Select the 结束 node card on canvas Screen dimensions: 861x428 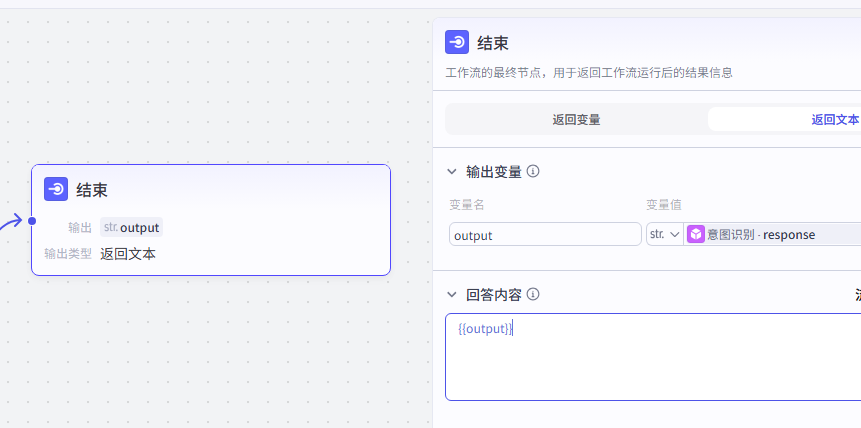[x=211, y=220]
